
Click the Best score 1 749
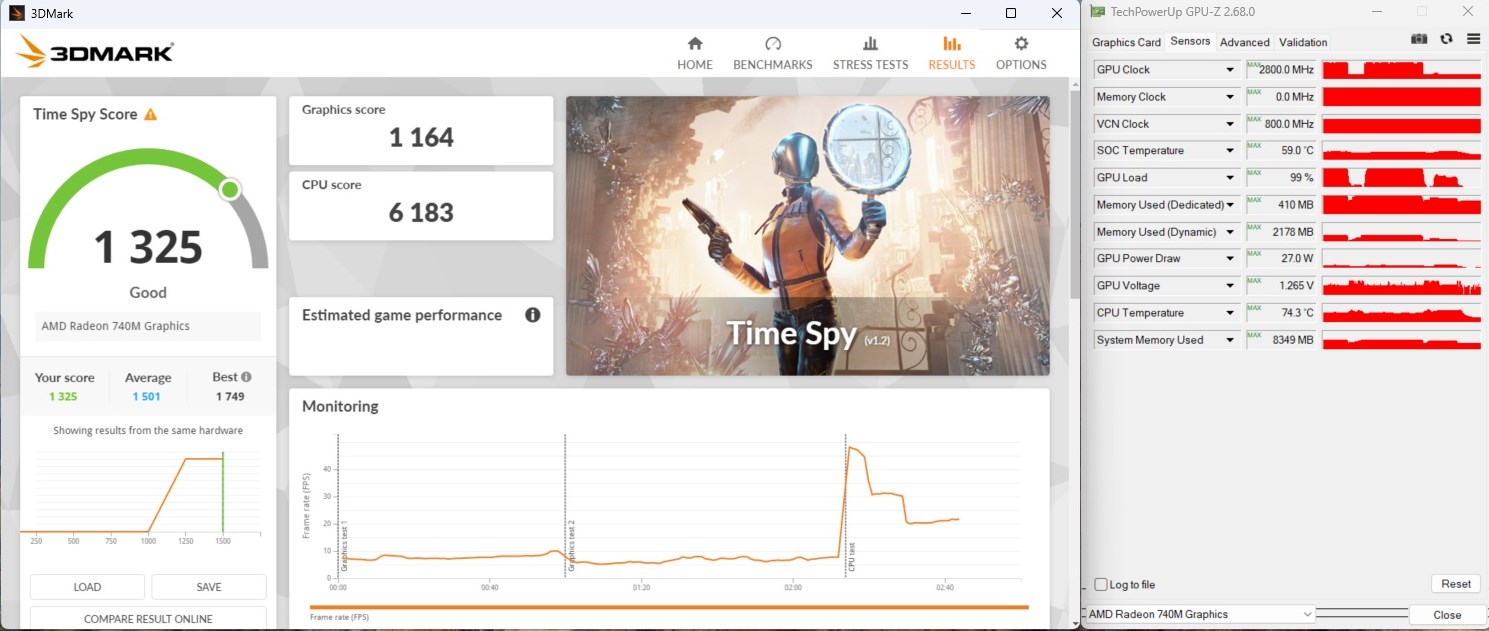(x=230, y=397)
